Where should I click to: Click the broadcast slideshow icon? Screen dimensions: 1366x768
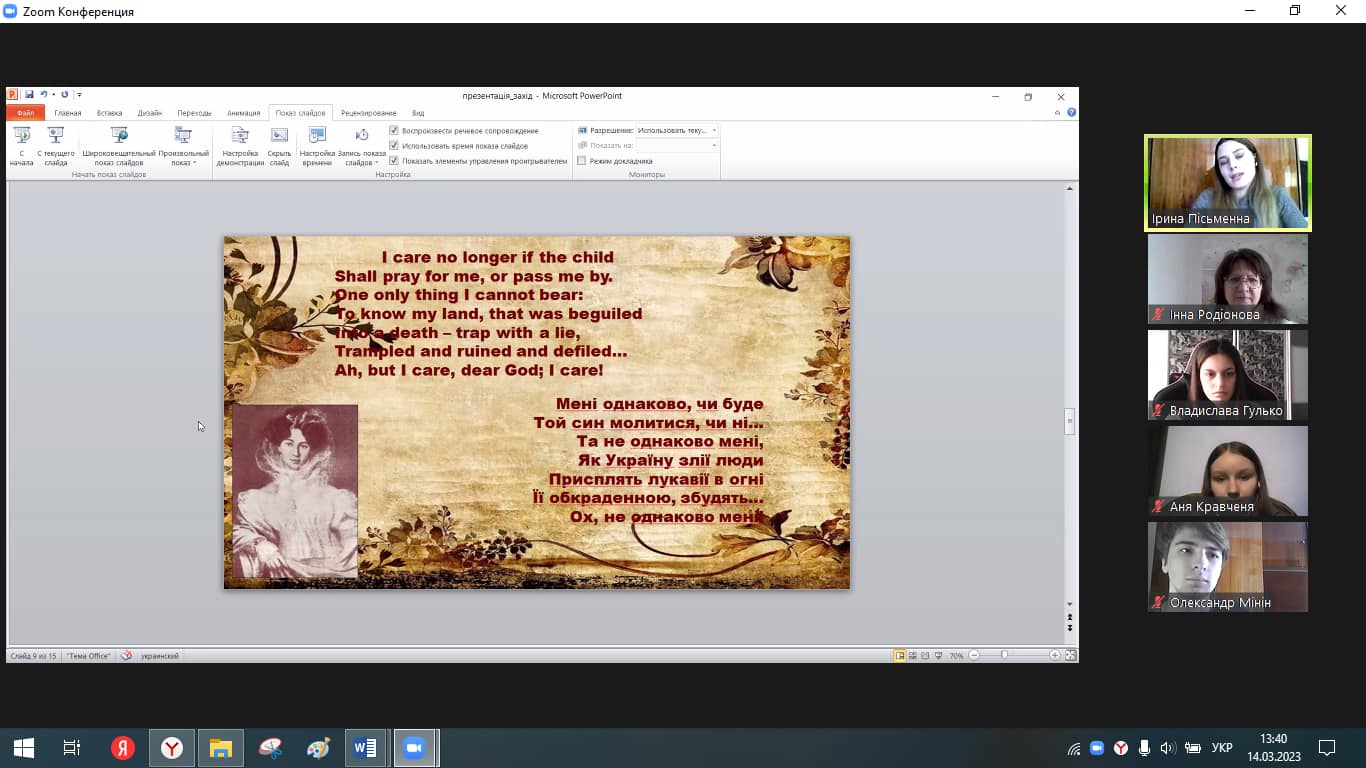point(119,135)
